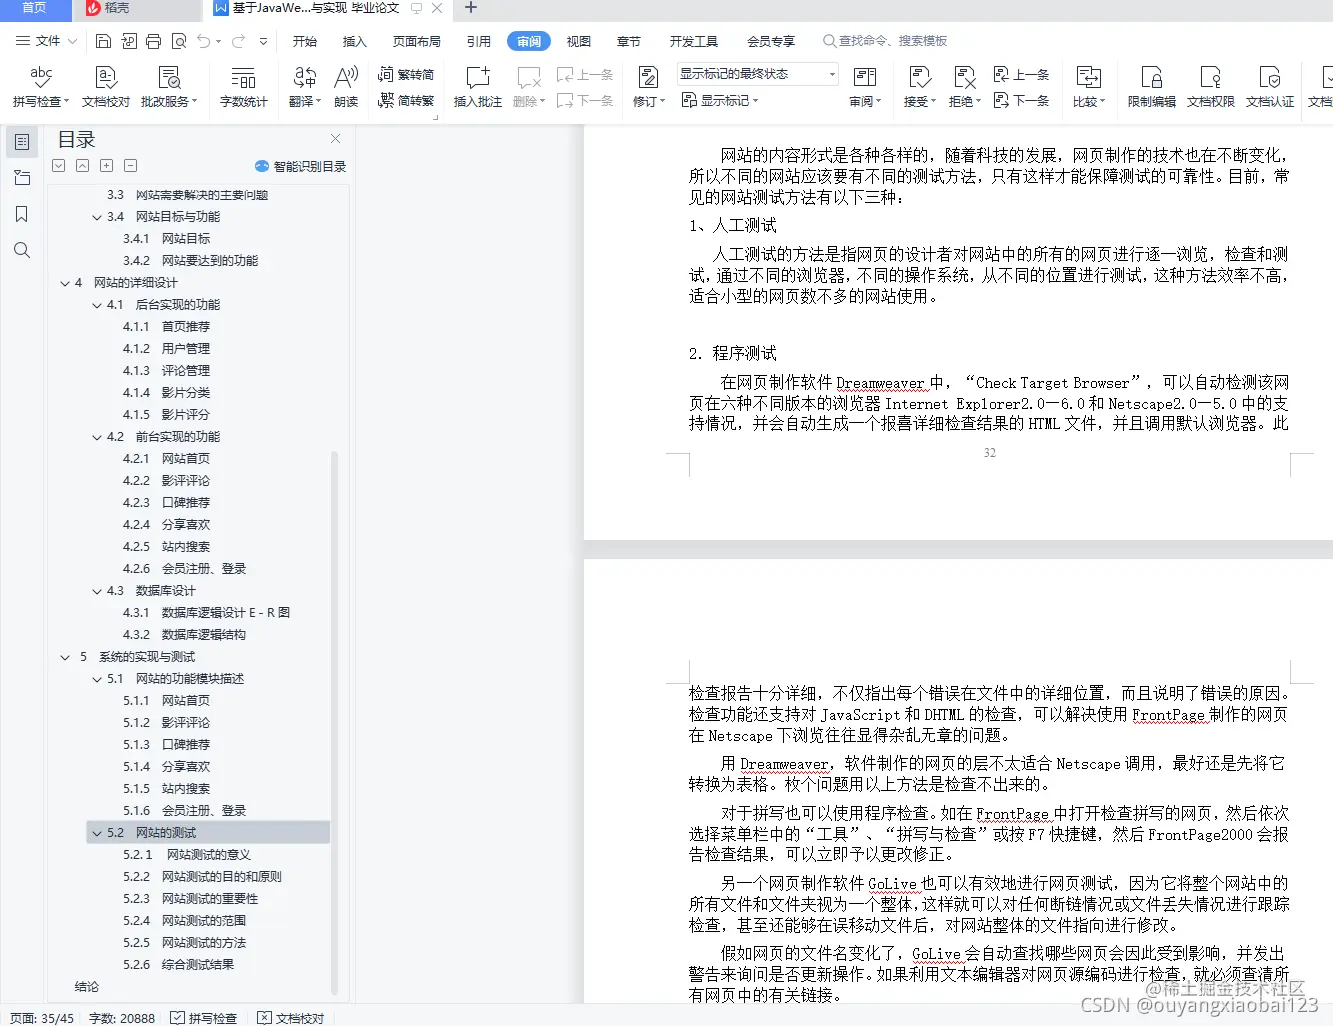Open the outline view icon in left sidebar
Screen dimensions: 1333x1026
coord(22,142)
